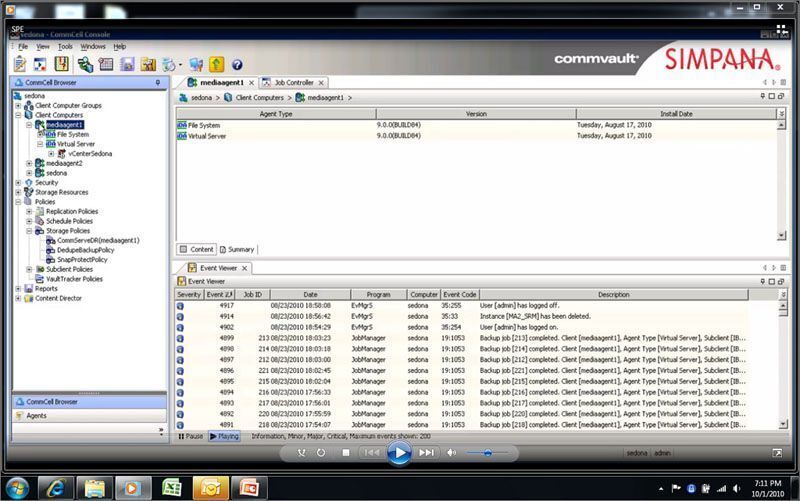Click the globe toolbar icon
This screenshot has height=501, width=800.
click(x=168, y=65)
